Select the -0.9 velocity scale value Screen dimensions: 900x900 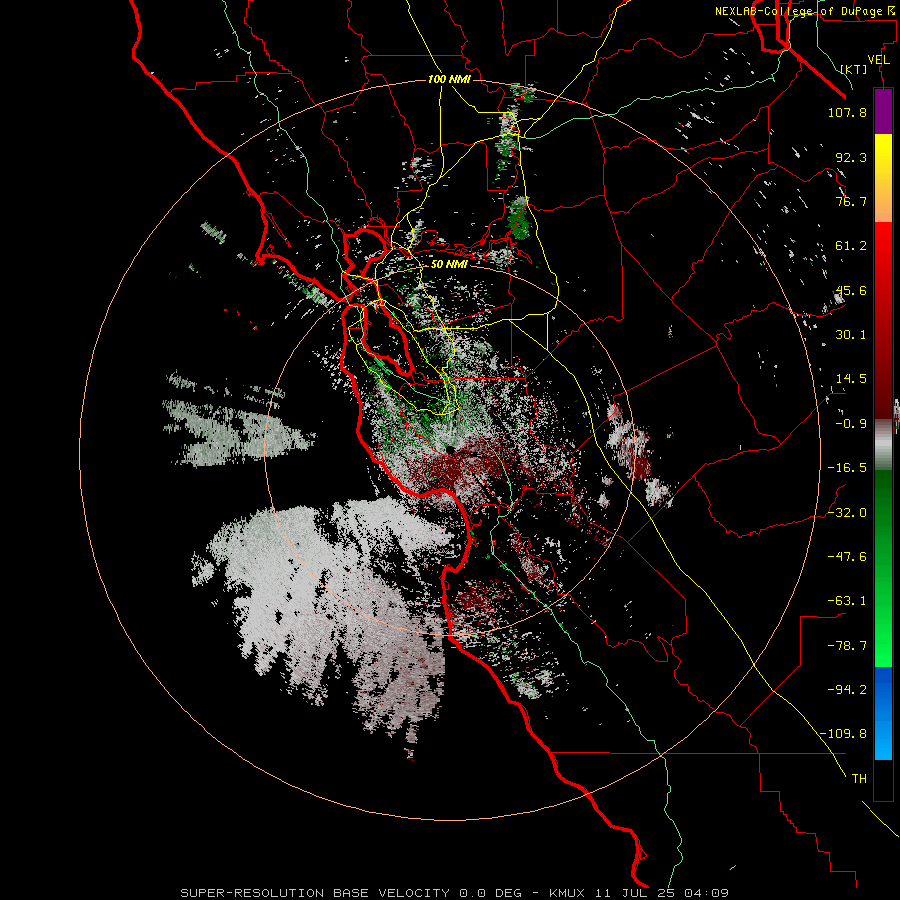click(x=851, y=424)
